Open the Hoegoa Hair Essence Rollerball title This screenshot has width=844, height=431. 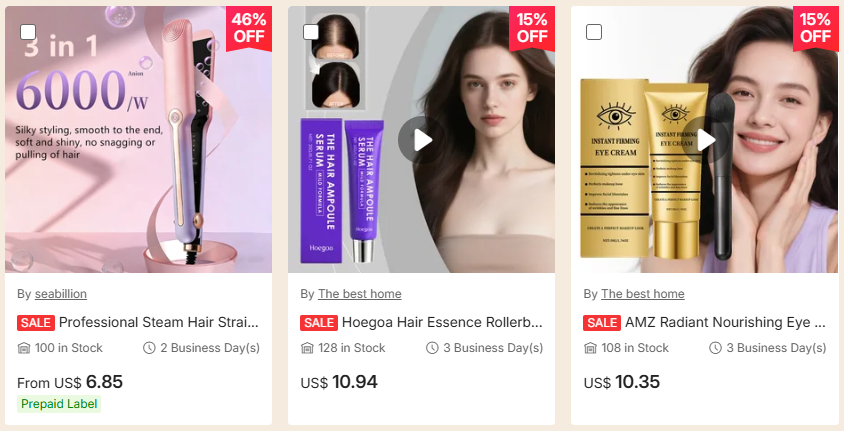[442, 322]
